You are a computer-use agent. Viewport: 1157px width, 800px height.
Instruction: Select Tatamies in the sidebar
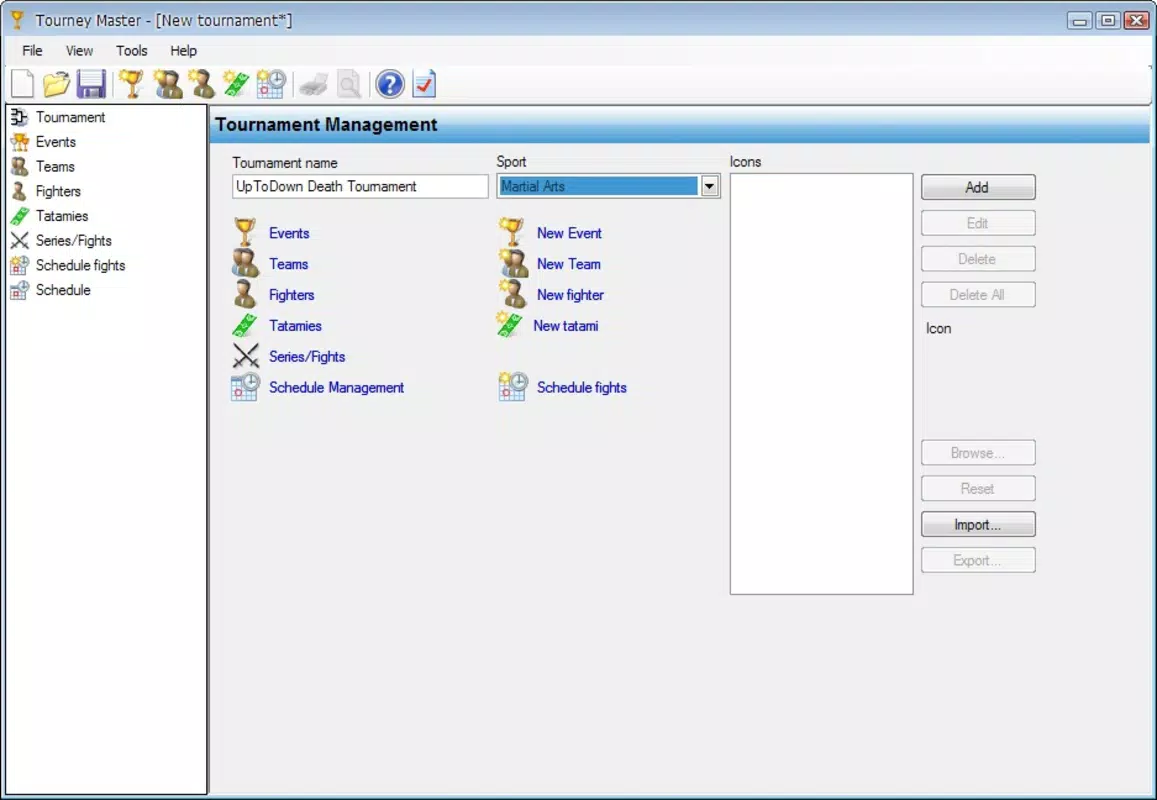click(61, 216)
